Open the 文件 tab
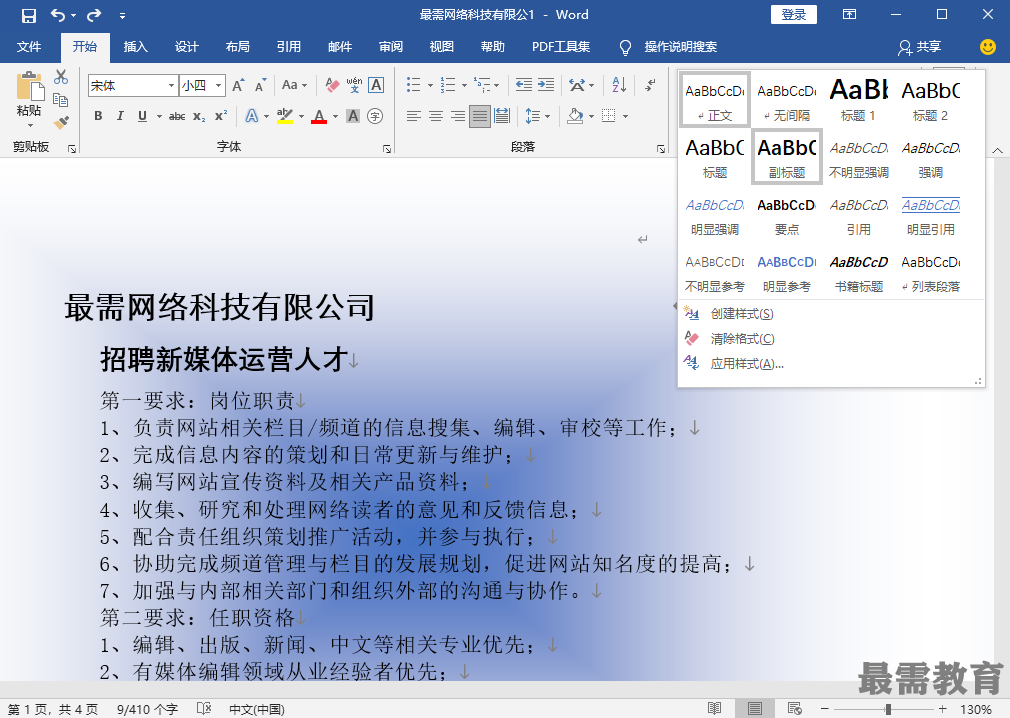 [x=29, y=47]
